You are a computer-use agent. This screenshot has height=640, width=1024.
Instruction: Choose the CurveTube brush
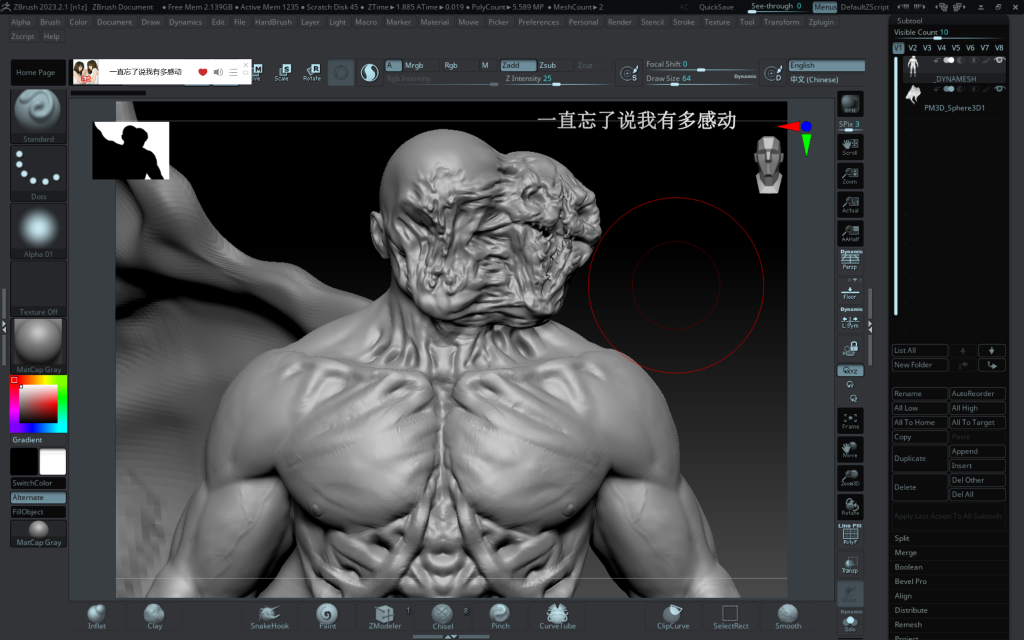[x=558, y=616]
